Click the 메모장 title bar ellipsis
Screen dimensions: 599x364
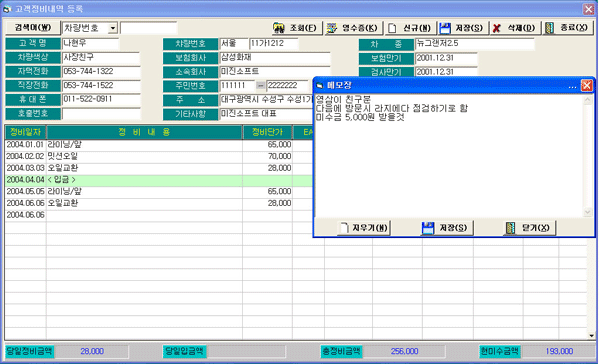[572, 86]
